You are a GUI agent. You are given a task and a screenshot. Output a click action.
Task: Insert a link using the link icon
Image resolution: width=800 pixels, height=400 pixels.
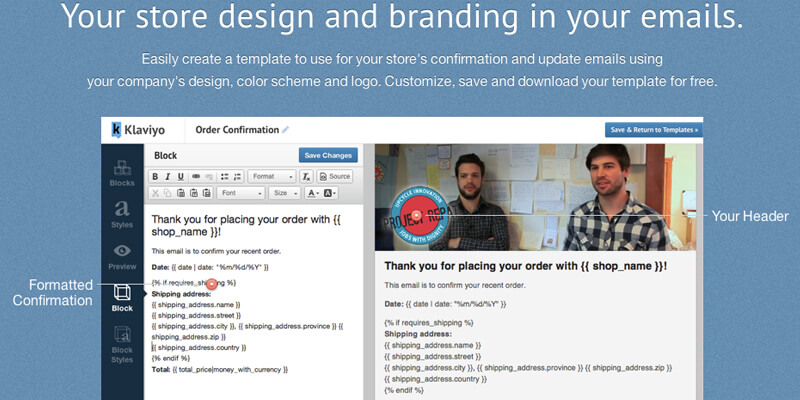196,177
